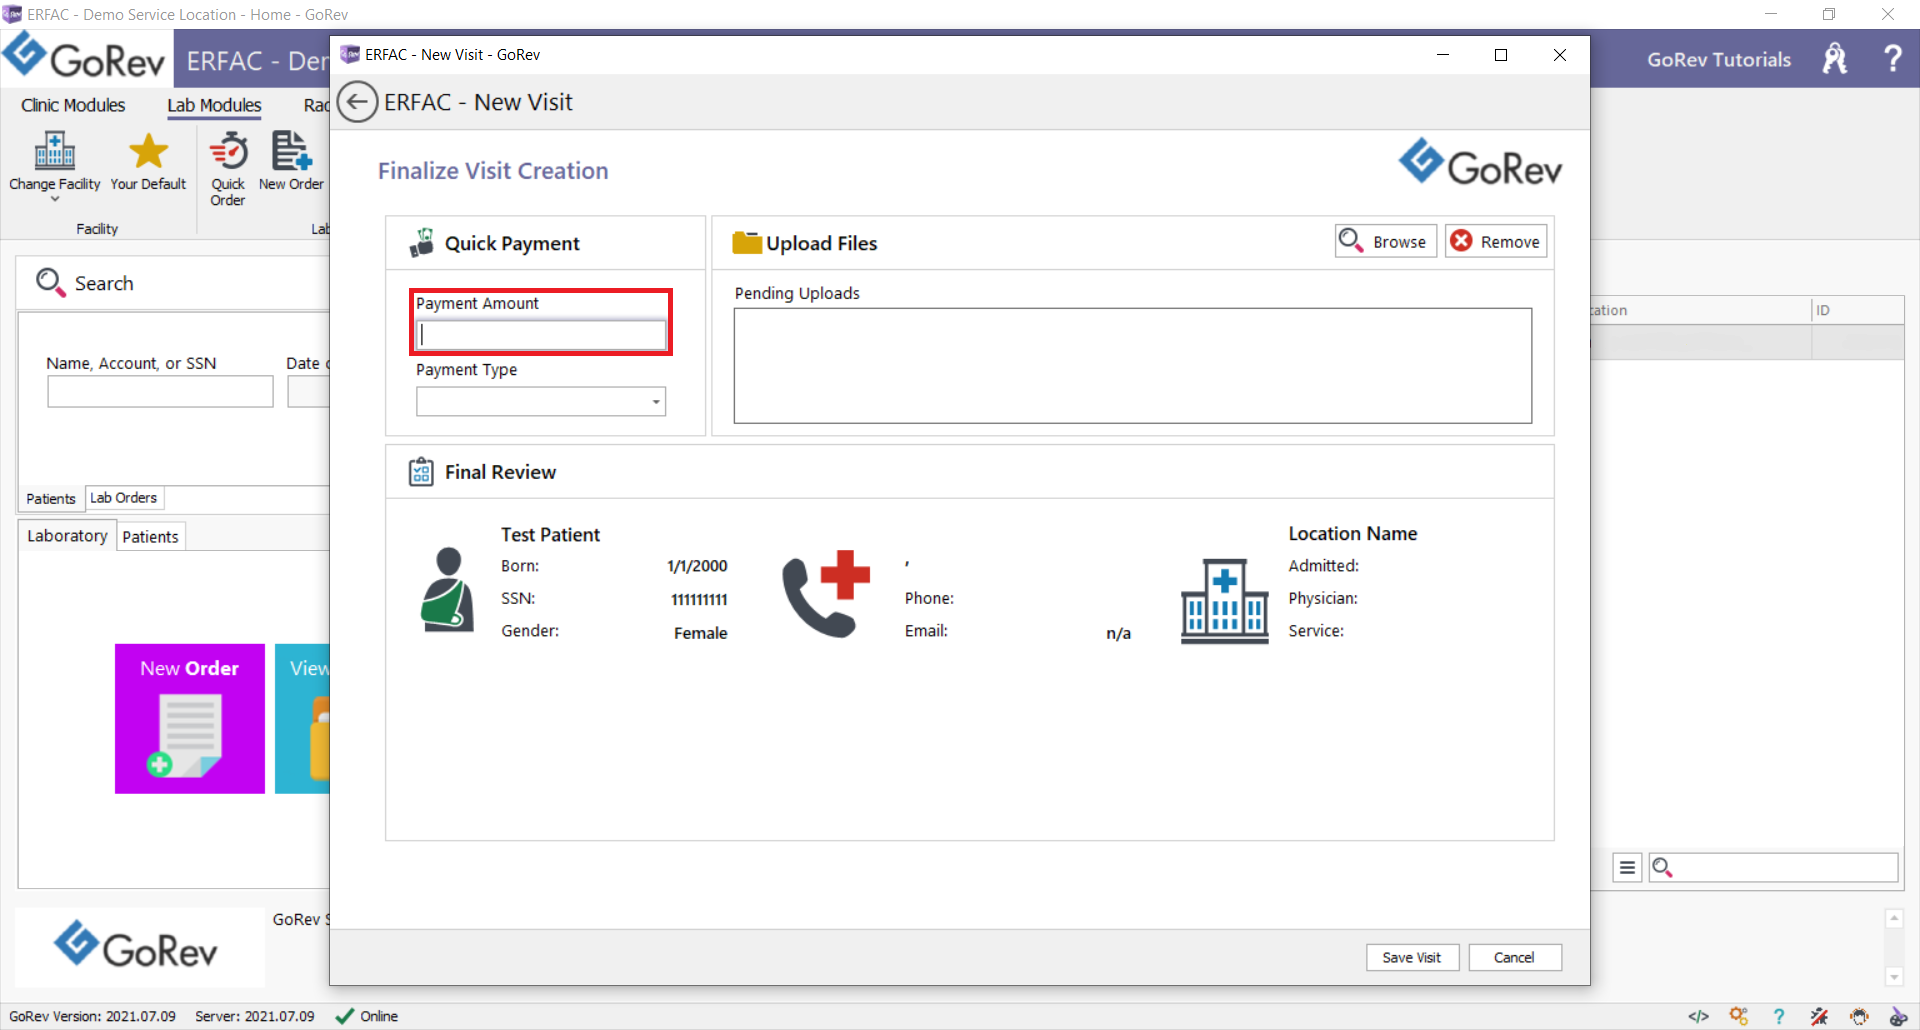Select the Patients search tab
The height and width of the screenshot is (1030, 1920).
[x=51, y=498]
